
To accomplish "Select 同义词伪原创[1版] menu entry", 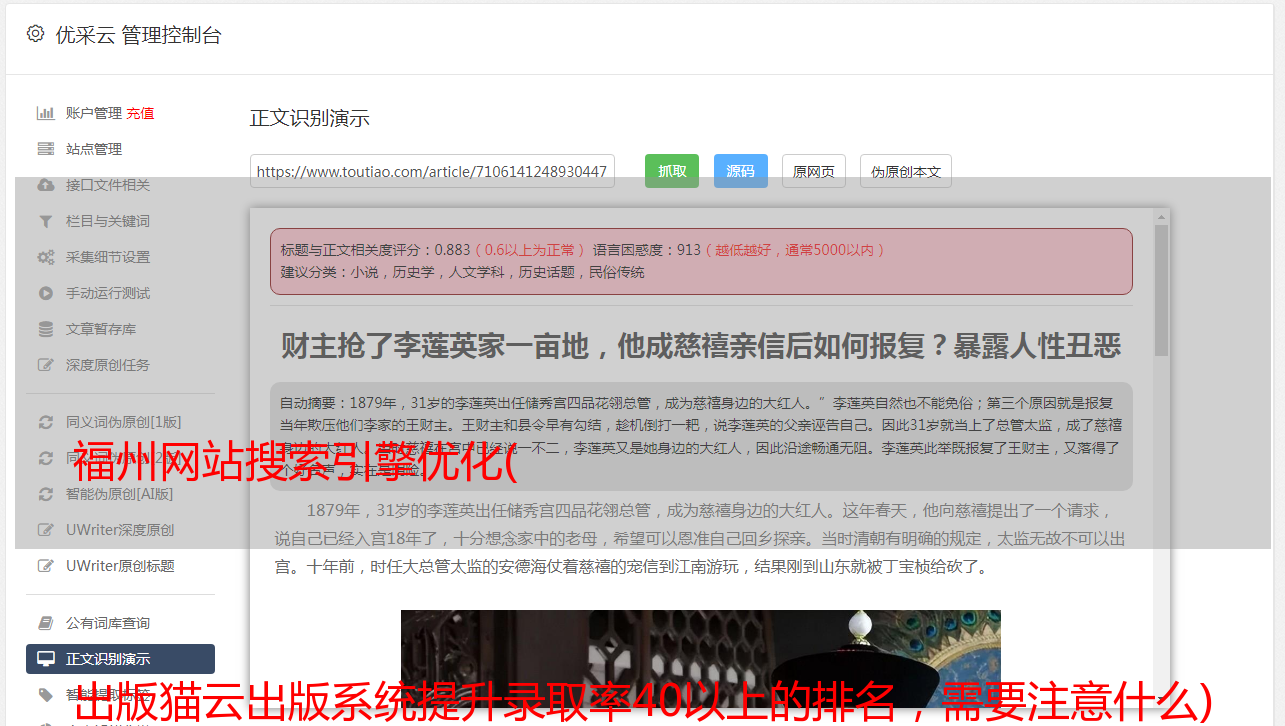I will point(124,422).
